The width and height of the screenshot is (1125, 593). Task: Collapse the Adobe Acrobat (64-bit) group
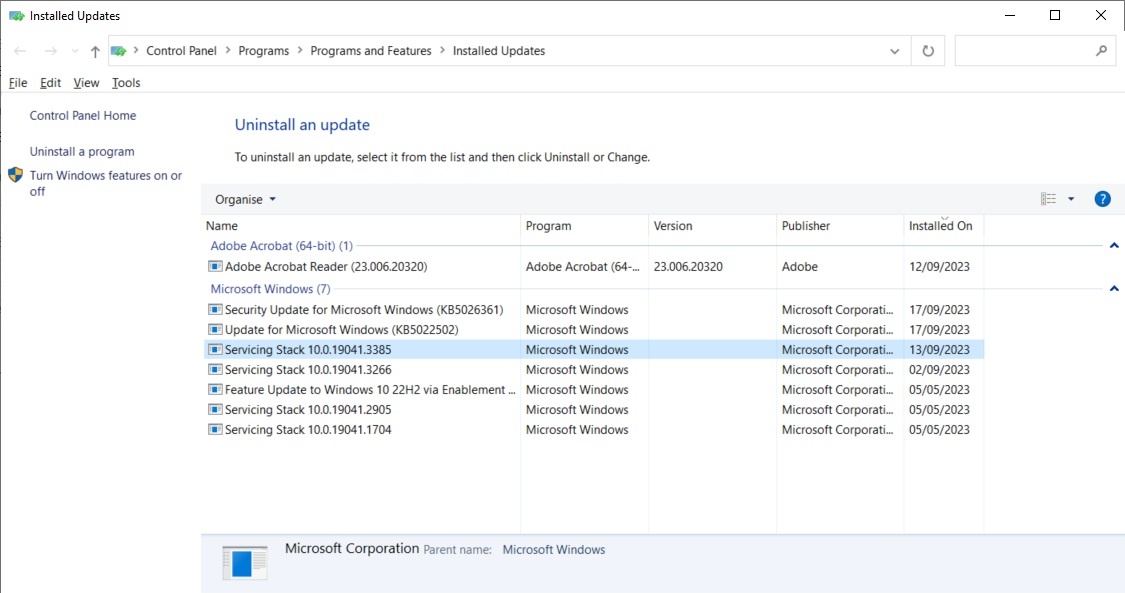coord(1114,246)
